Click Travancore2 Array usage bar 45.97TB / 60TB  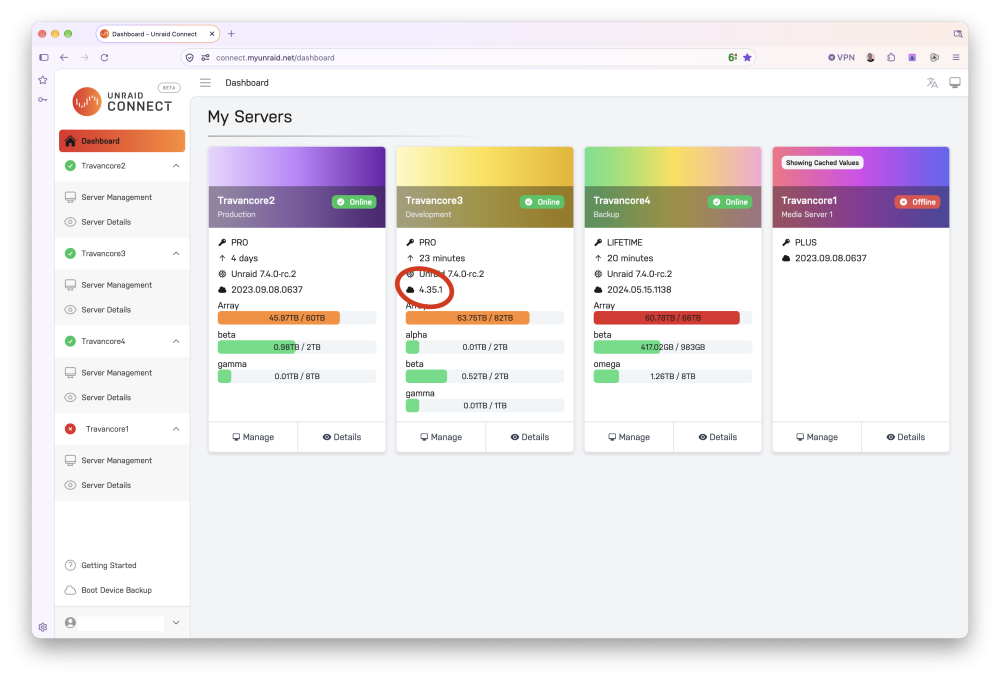pyautogui.click(x=297, y=318)
